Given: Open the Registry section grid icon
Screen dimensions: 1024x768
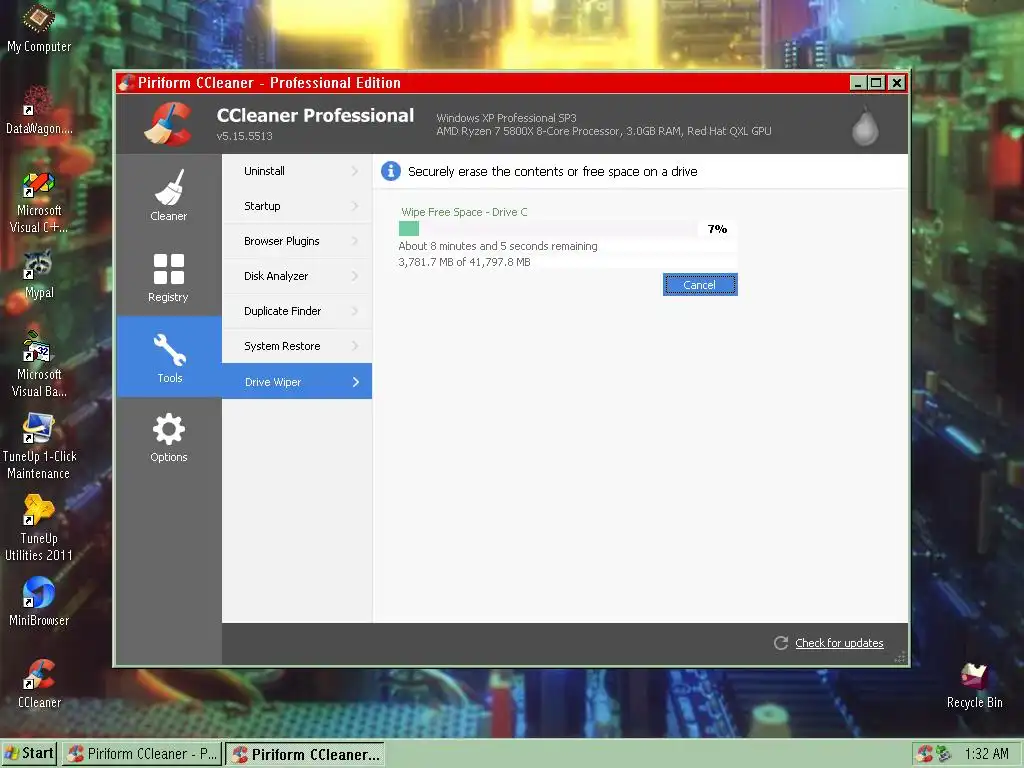Looking at the screenshot, I should click(x=168, y=268).
